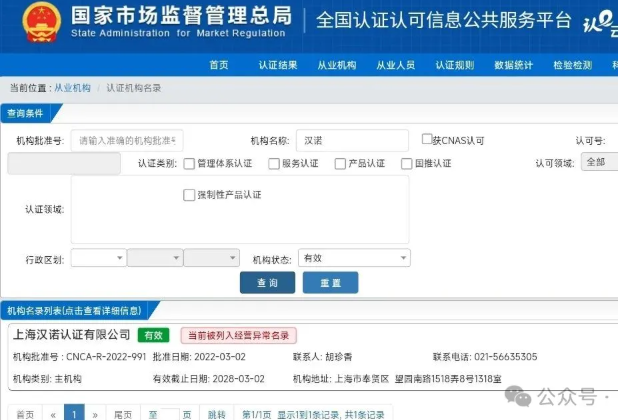This screenshot has height=420, width=618.
Task: Open the 数据统计 menu item
Action: (x=514, y=65)
